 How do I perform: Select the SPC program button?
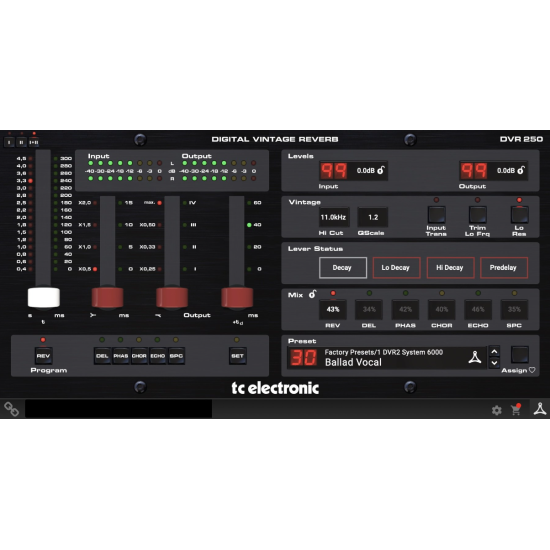tap(176, 356)
